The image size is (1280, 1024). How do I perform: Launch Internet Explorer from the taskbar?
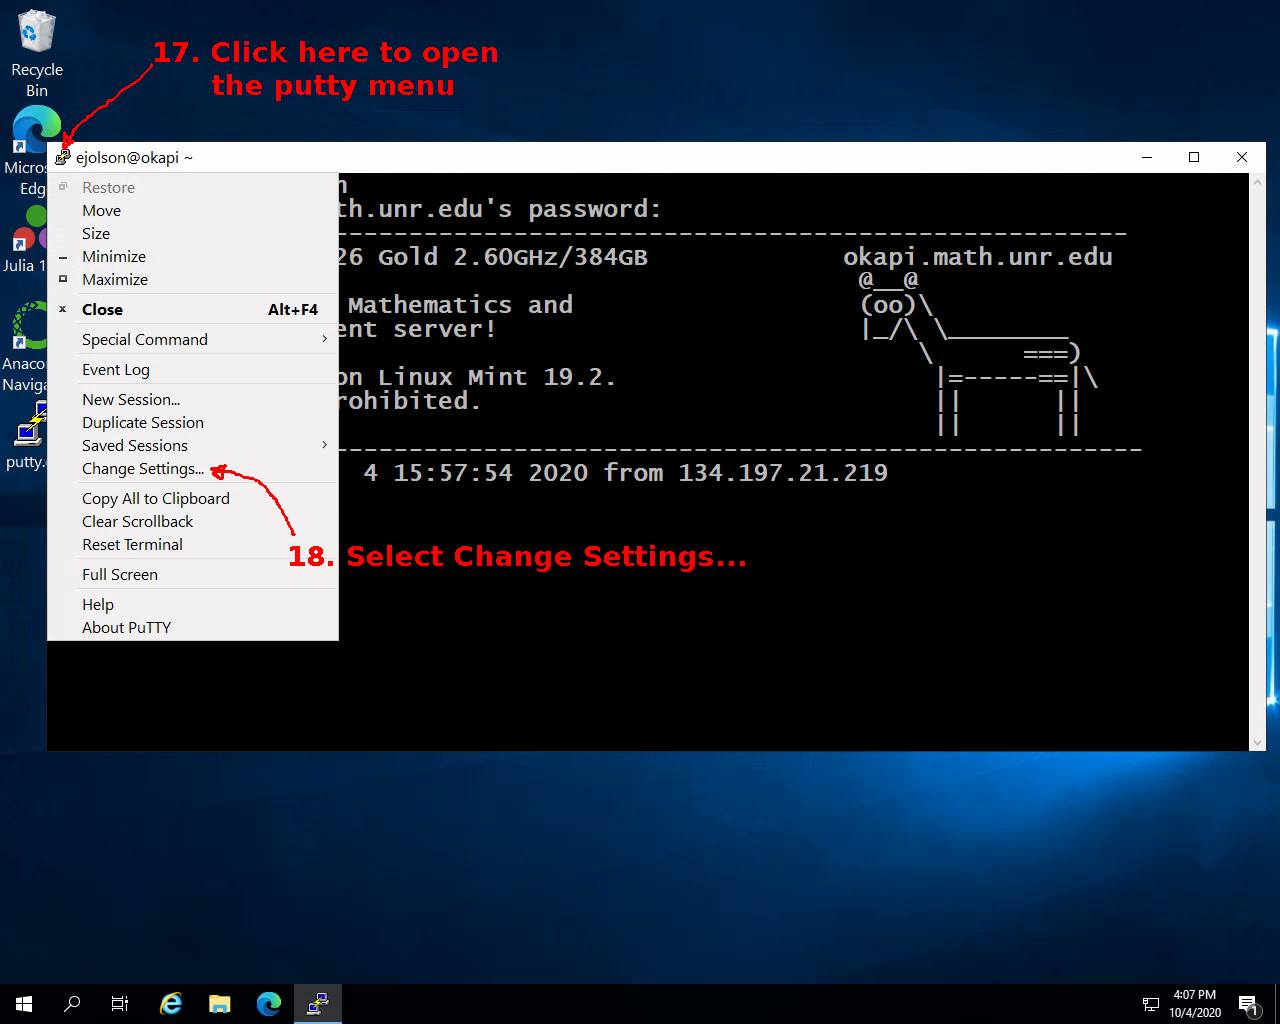click(x=171, y=1004)
